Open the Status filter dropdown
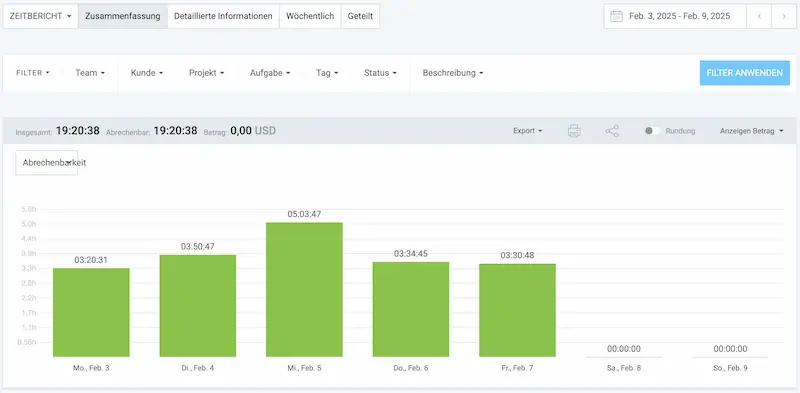800x393 pixels. [x=380, y=73]
